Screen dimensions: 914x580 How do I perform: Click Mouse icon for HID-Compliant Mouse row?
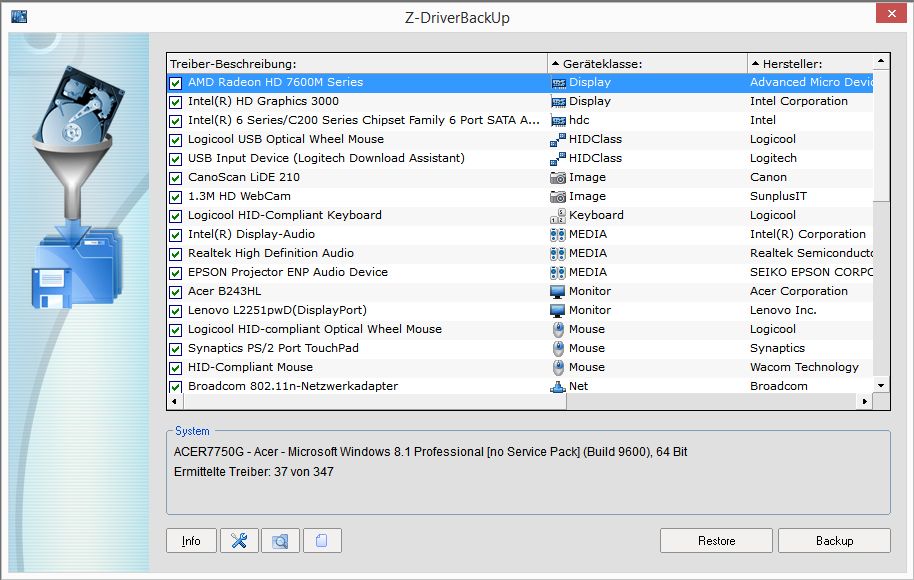[558, 368]
